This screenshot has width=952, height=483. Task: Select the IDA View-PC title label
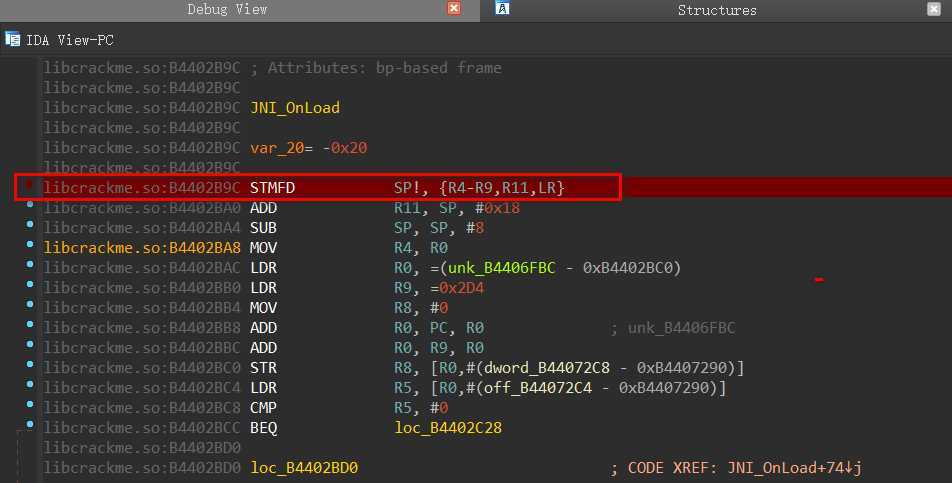pos(70,40)
